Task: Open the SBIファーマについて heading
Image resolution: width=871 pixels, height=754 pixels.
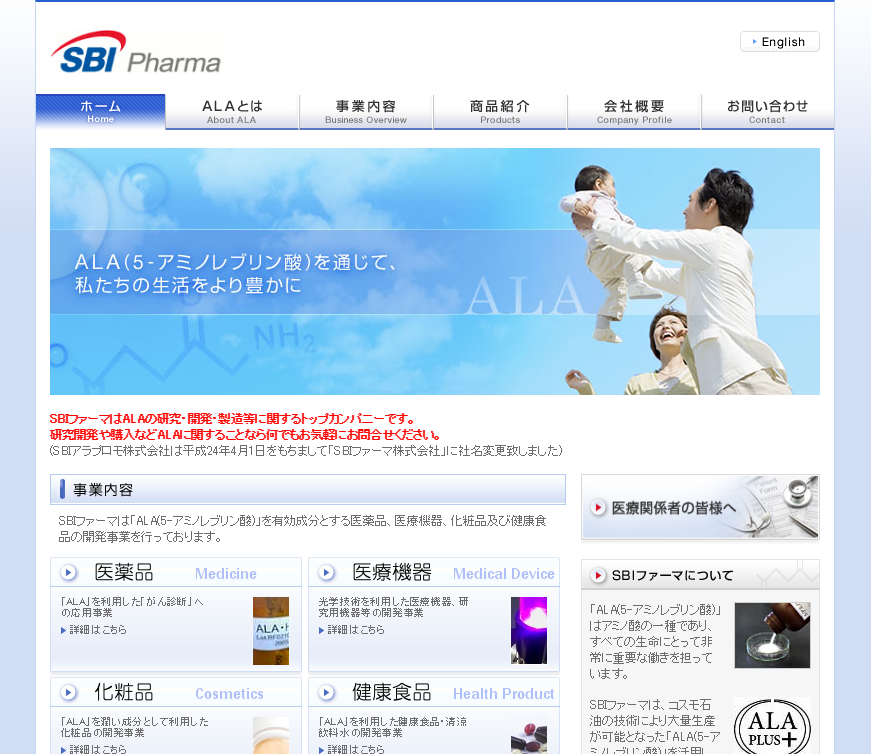Action: pyautogui.click(x=700, y=575)
